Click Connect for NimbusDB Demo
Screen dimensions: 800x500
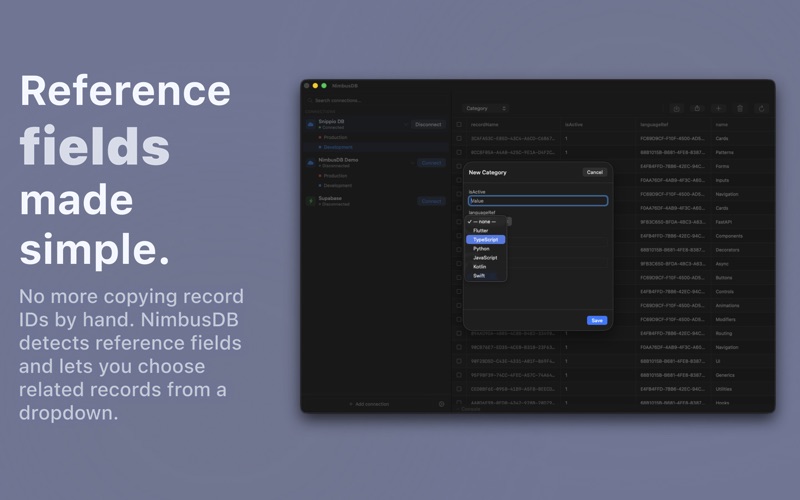click(431, 163)
